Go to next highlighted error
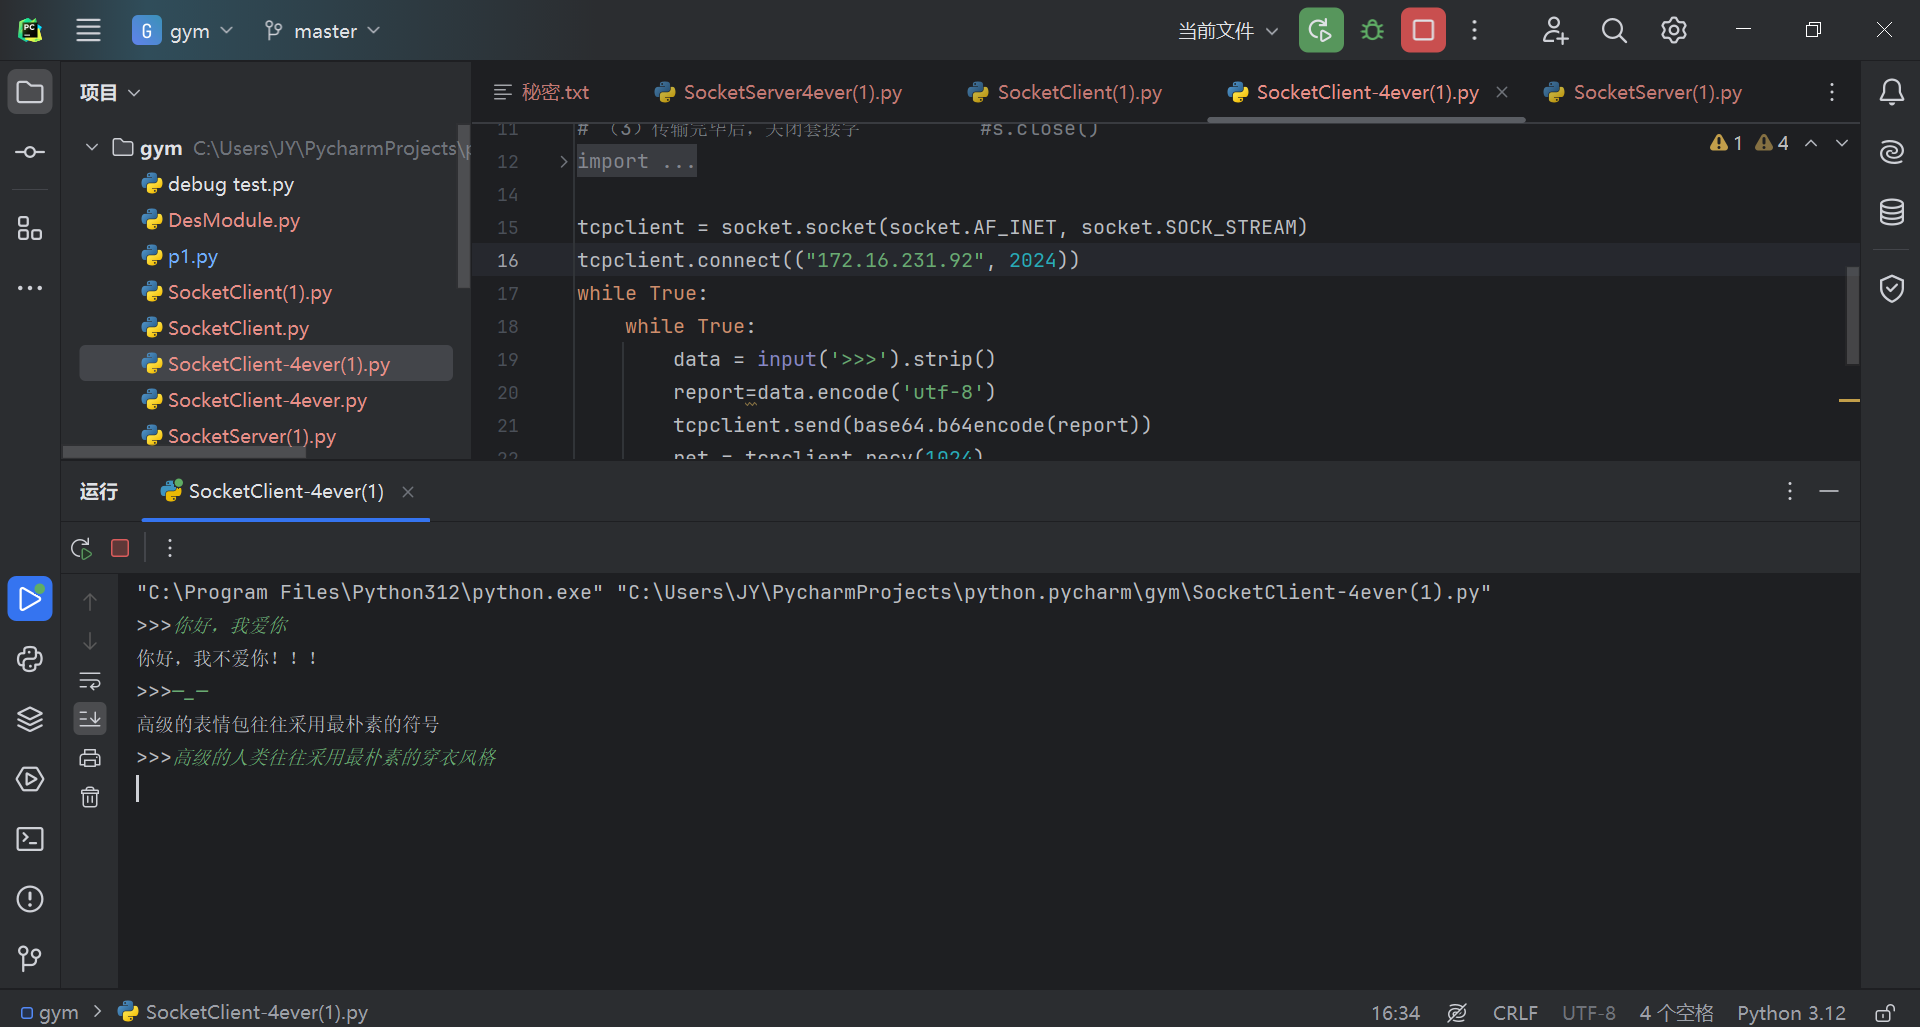 pos(1842,143)
